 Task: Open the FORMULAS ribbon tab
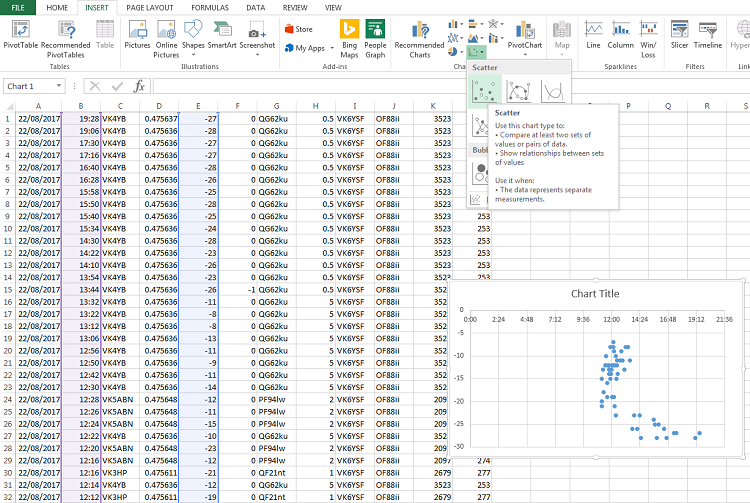pyautogui.click(x=212, y=7)
